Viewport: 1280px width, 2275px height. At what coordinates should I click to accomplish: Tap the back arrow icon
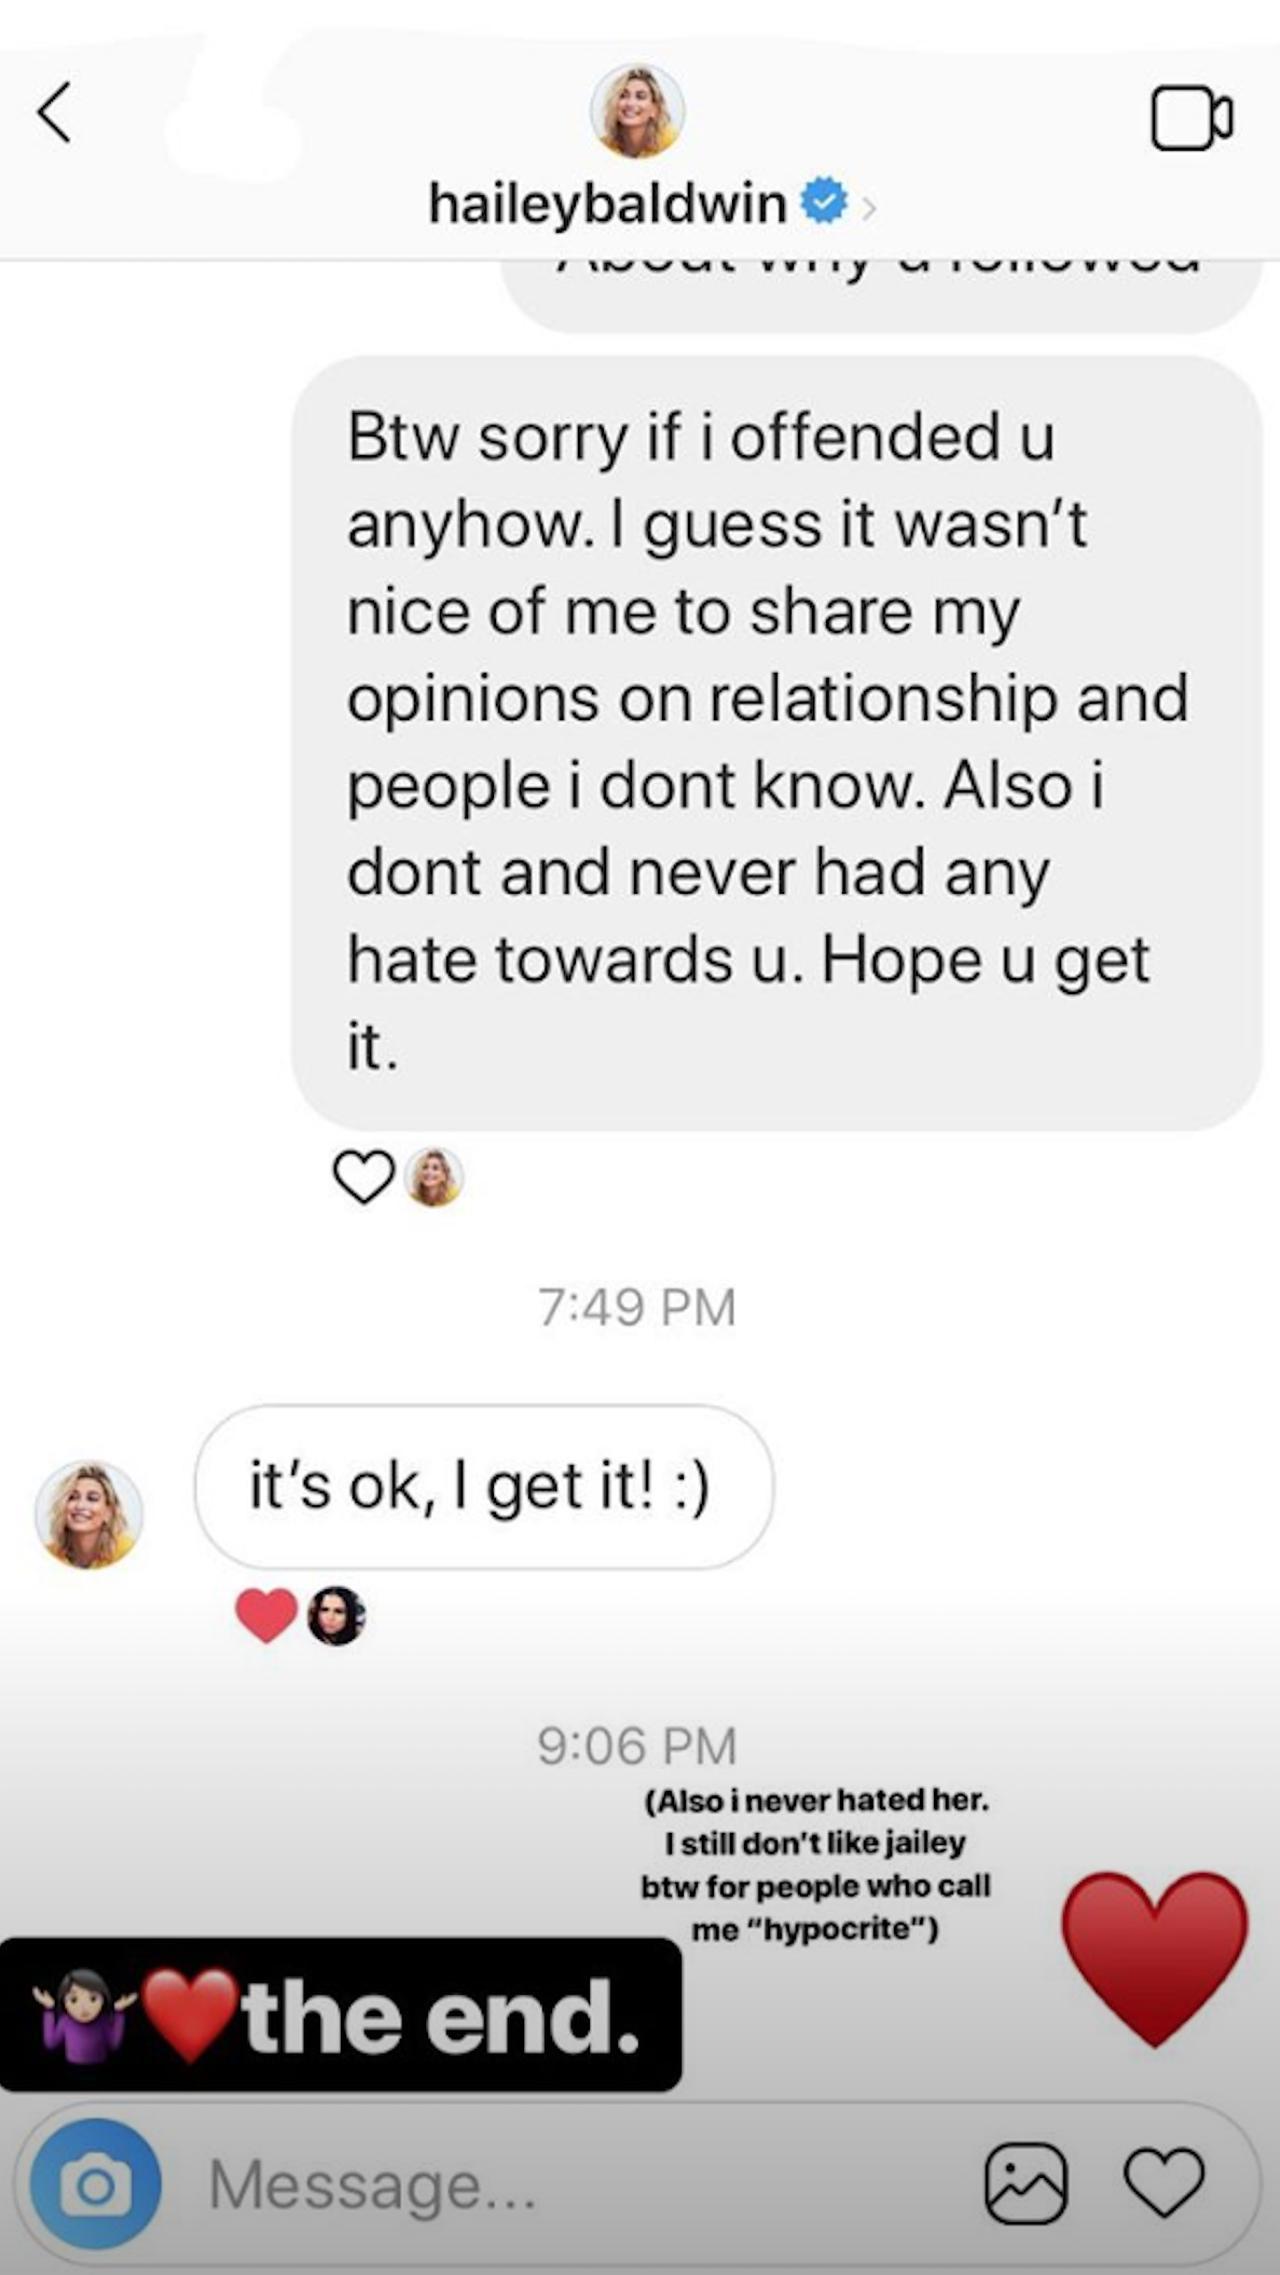[55, 112]
